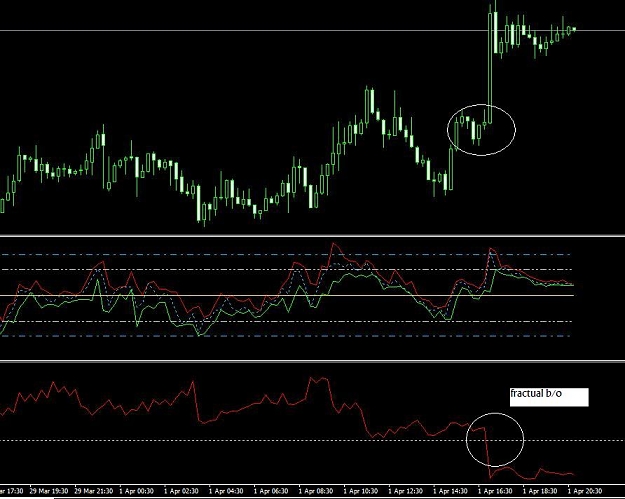Click the "1 Apr 04:30" time axis label

coord(226,491)
